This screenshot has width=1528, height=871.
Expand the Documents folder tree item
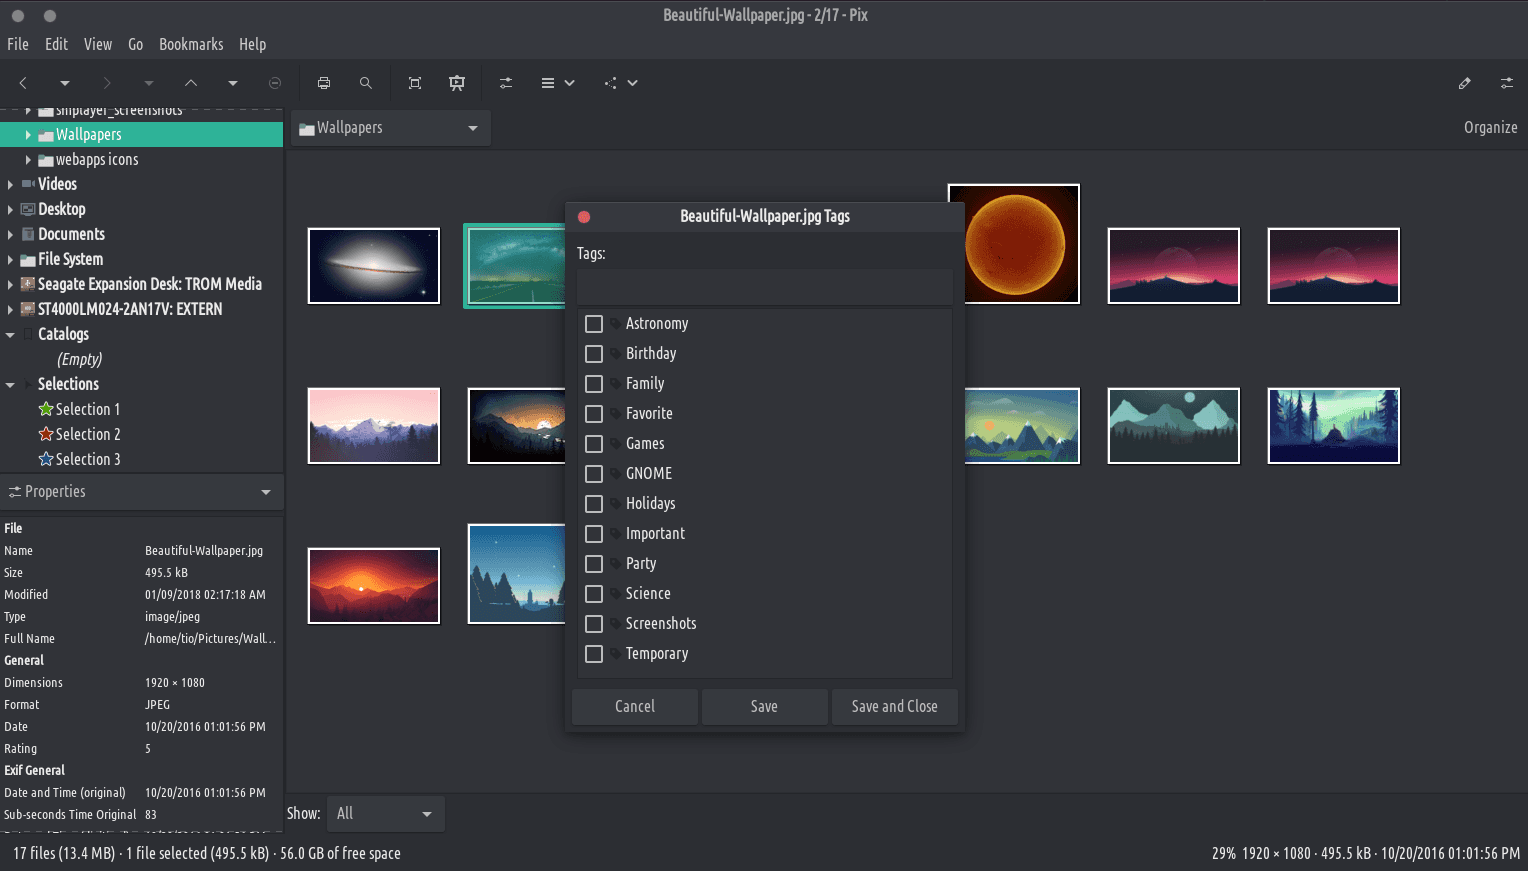pos(10,235)
